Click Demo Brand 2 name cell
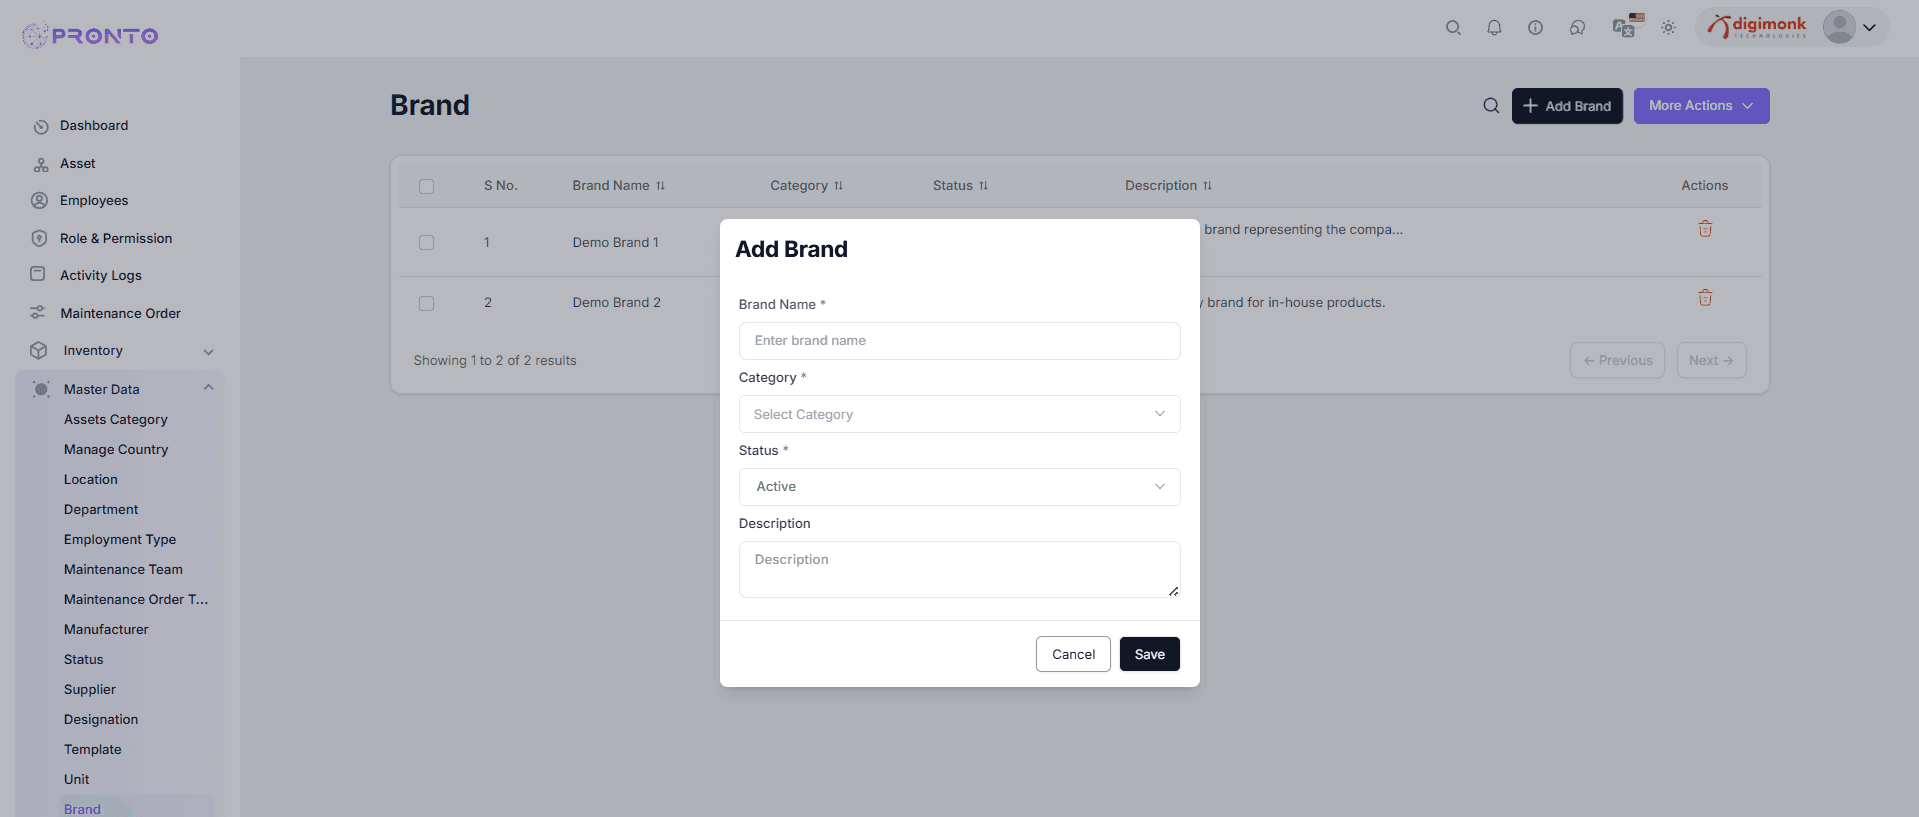Screen dimensions: 1919x817 617,302
